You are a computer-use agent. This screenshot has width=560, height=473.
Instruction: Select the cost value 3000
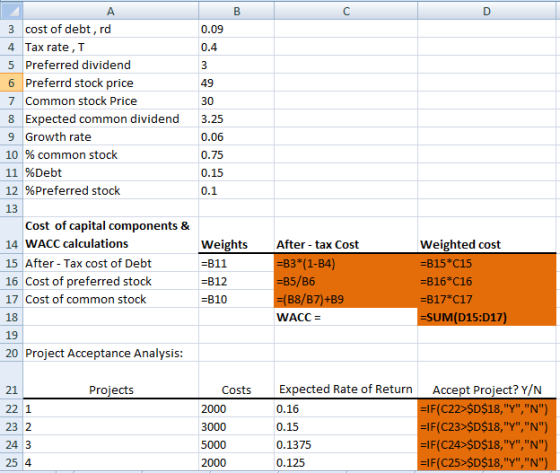[x=236, y=426]
